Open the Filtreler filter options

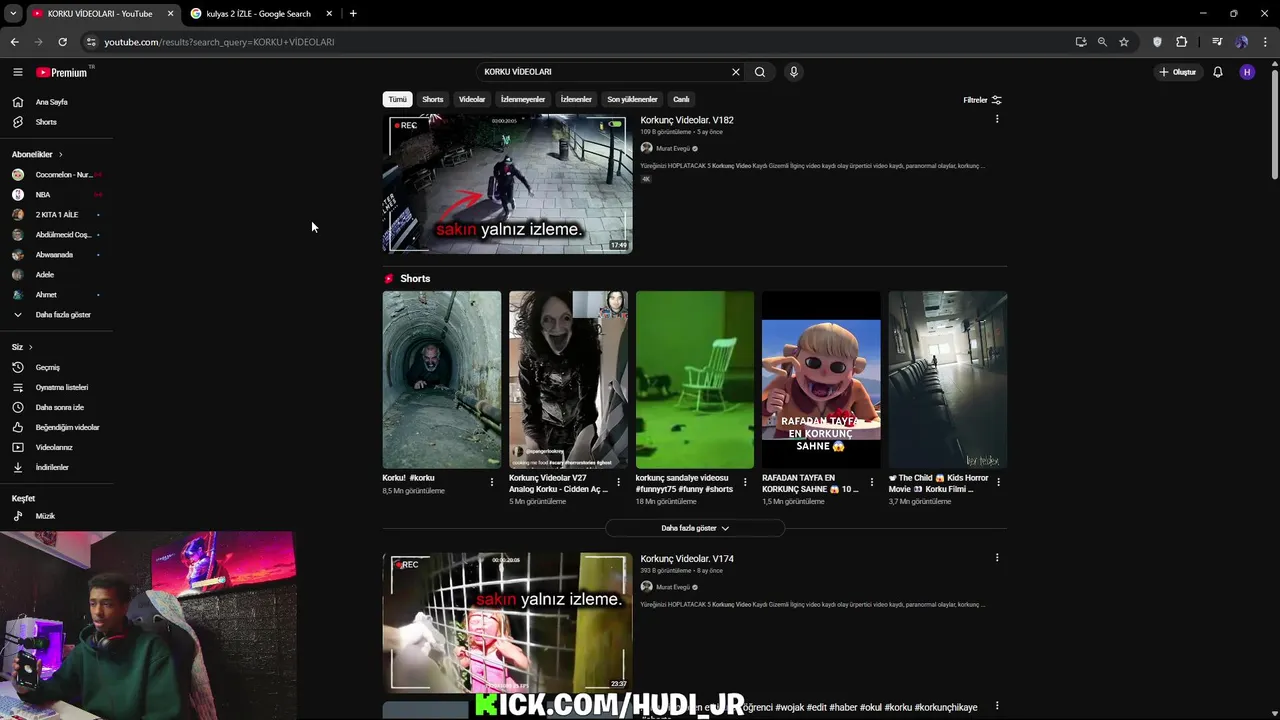(982, 100)
